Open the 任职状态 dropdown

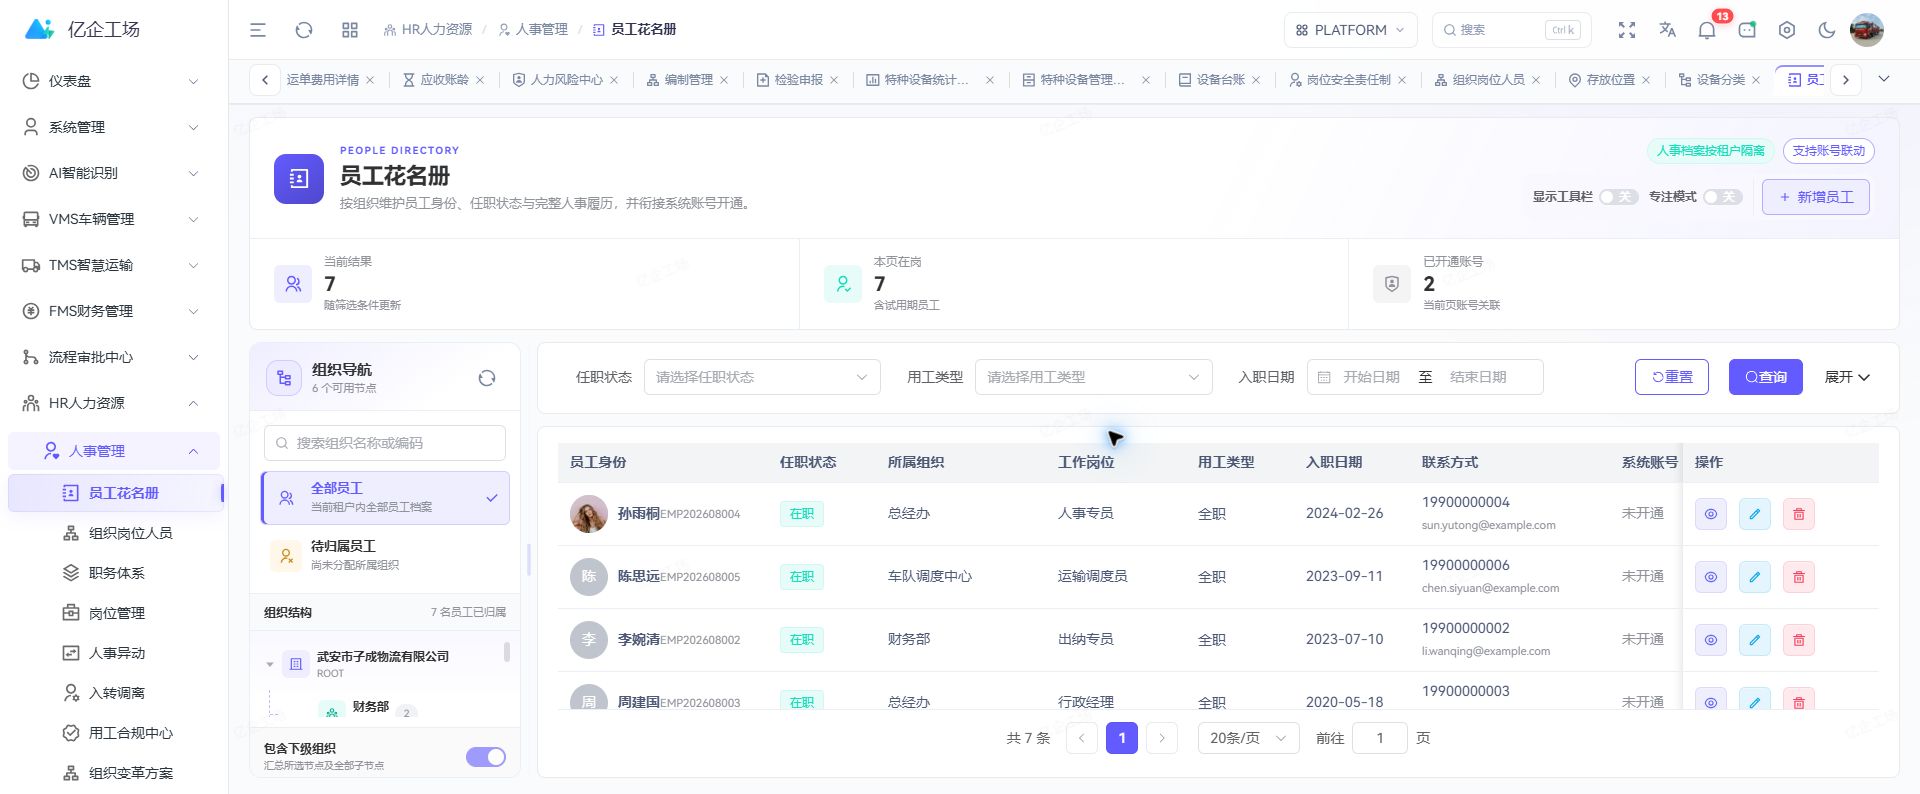(x=762, y=377)
